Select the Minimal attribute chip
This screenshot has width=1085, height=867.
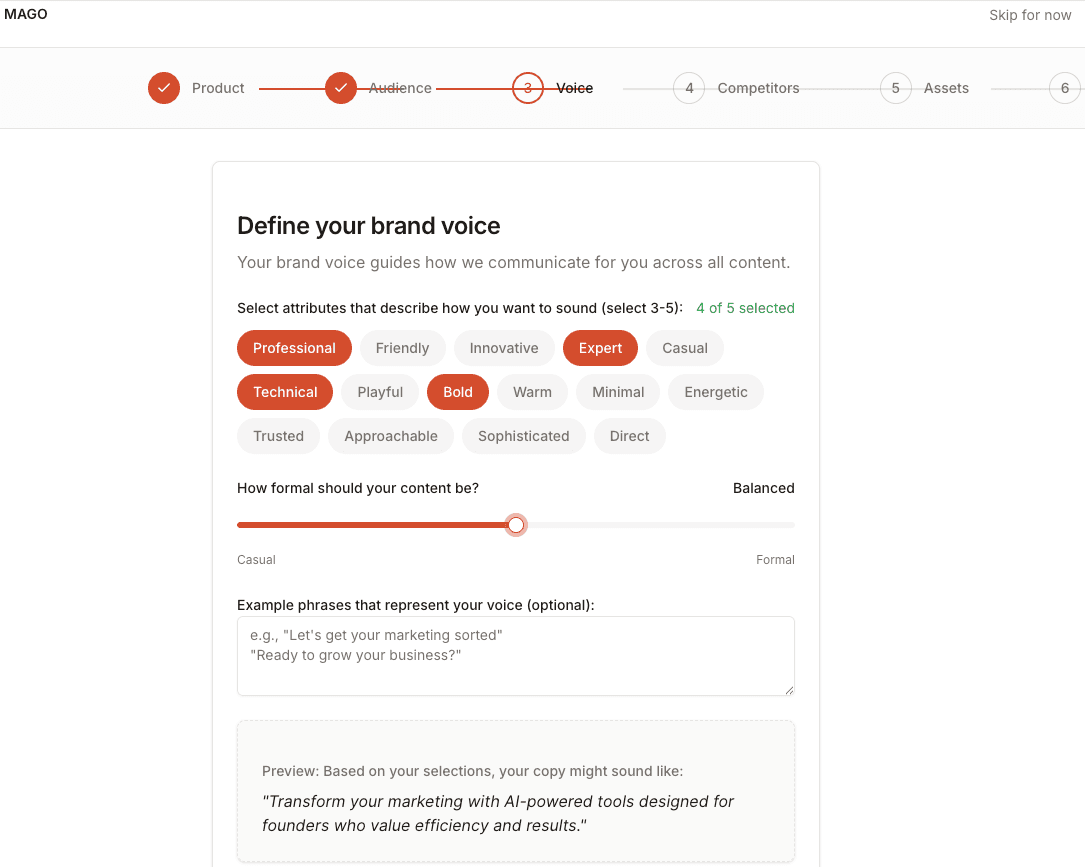618,392
